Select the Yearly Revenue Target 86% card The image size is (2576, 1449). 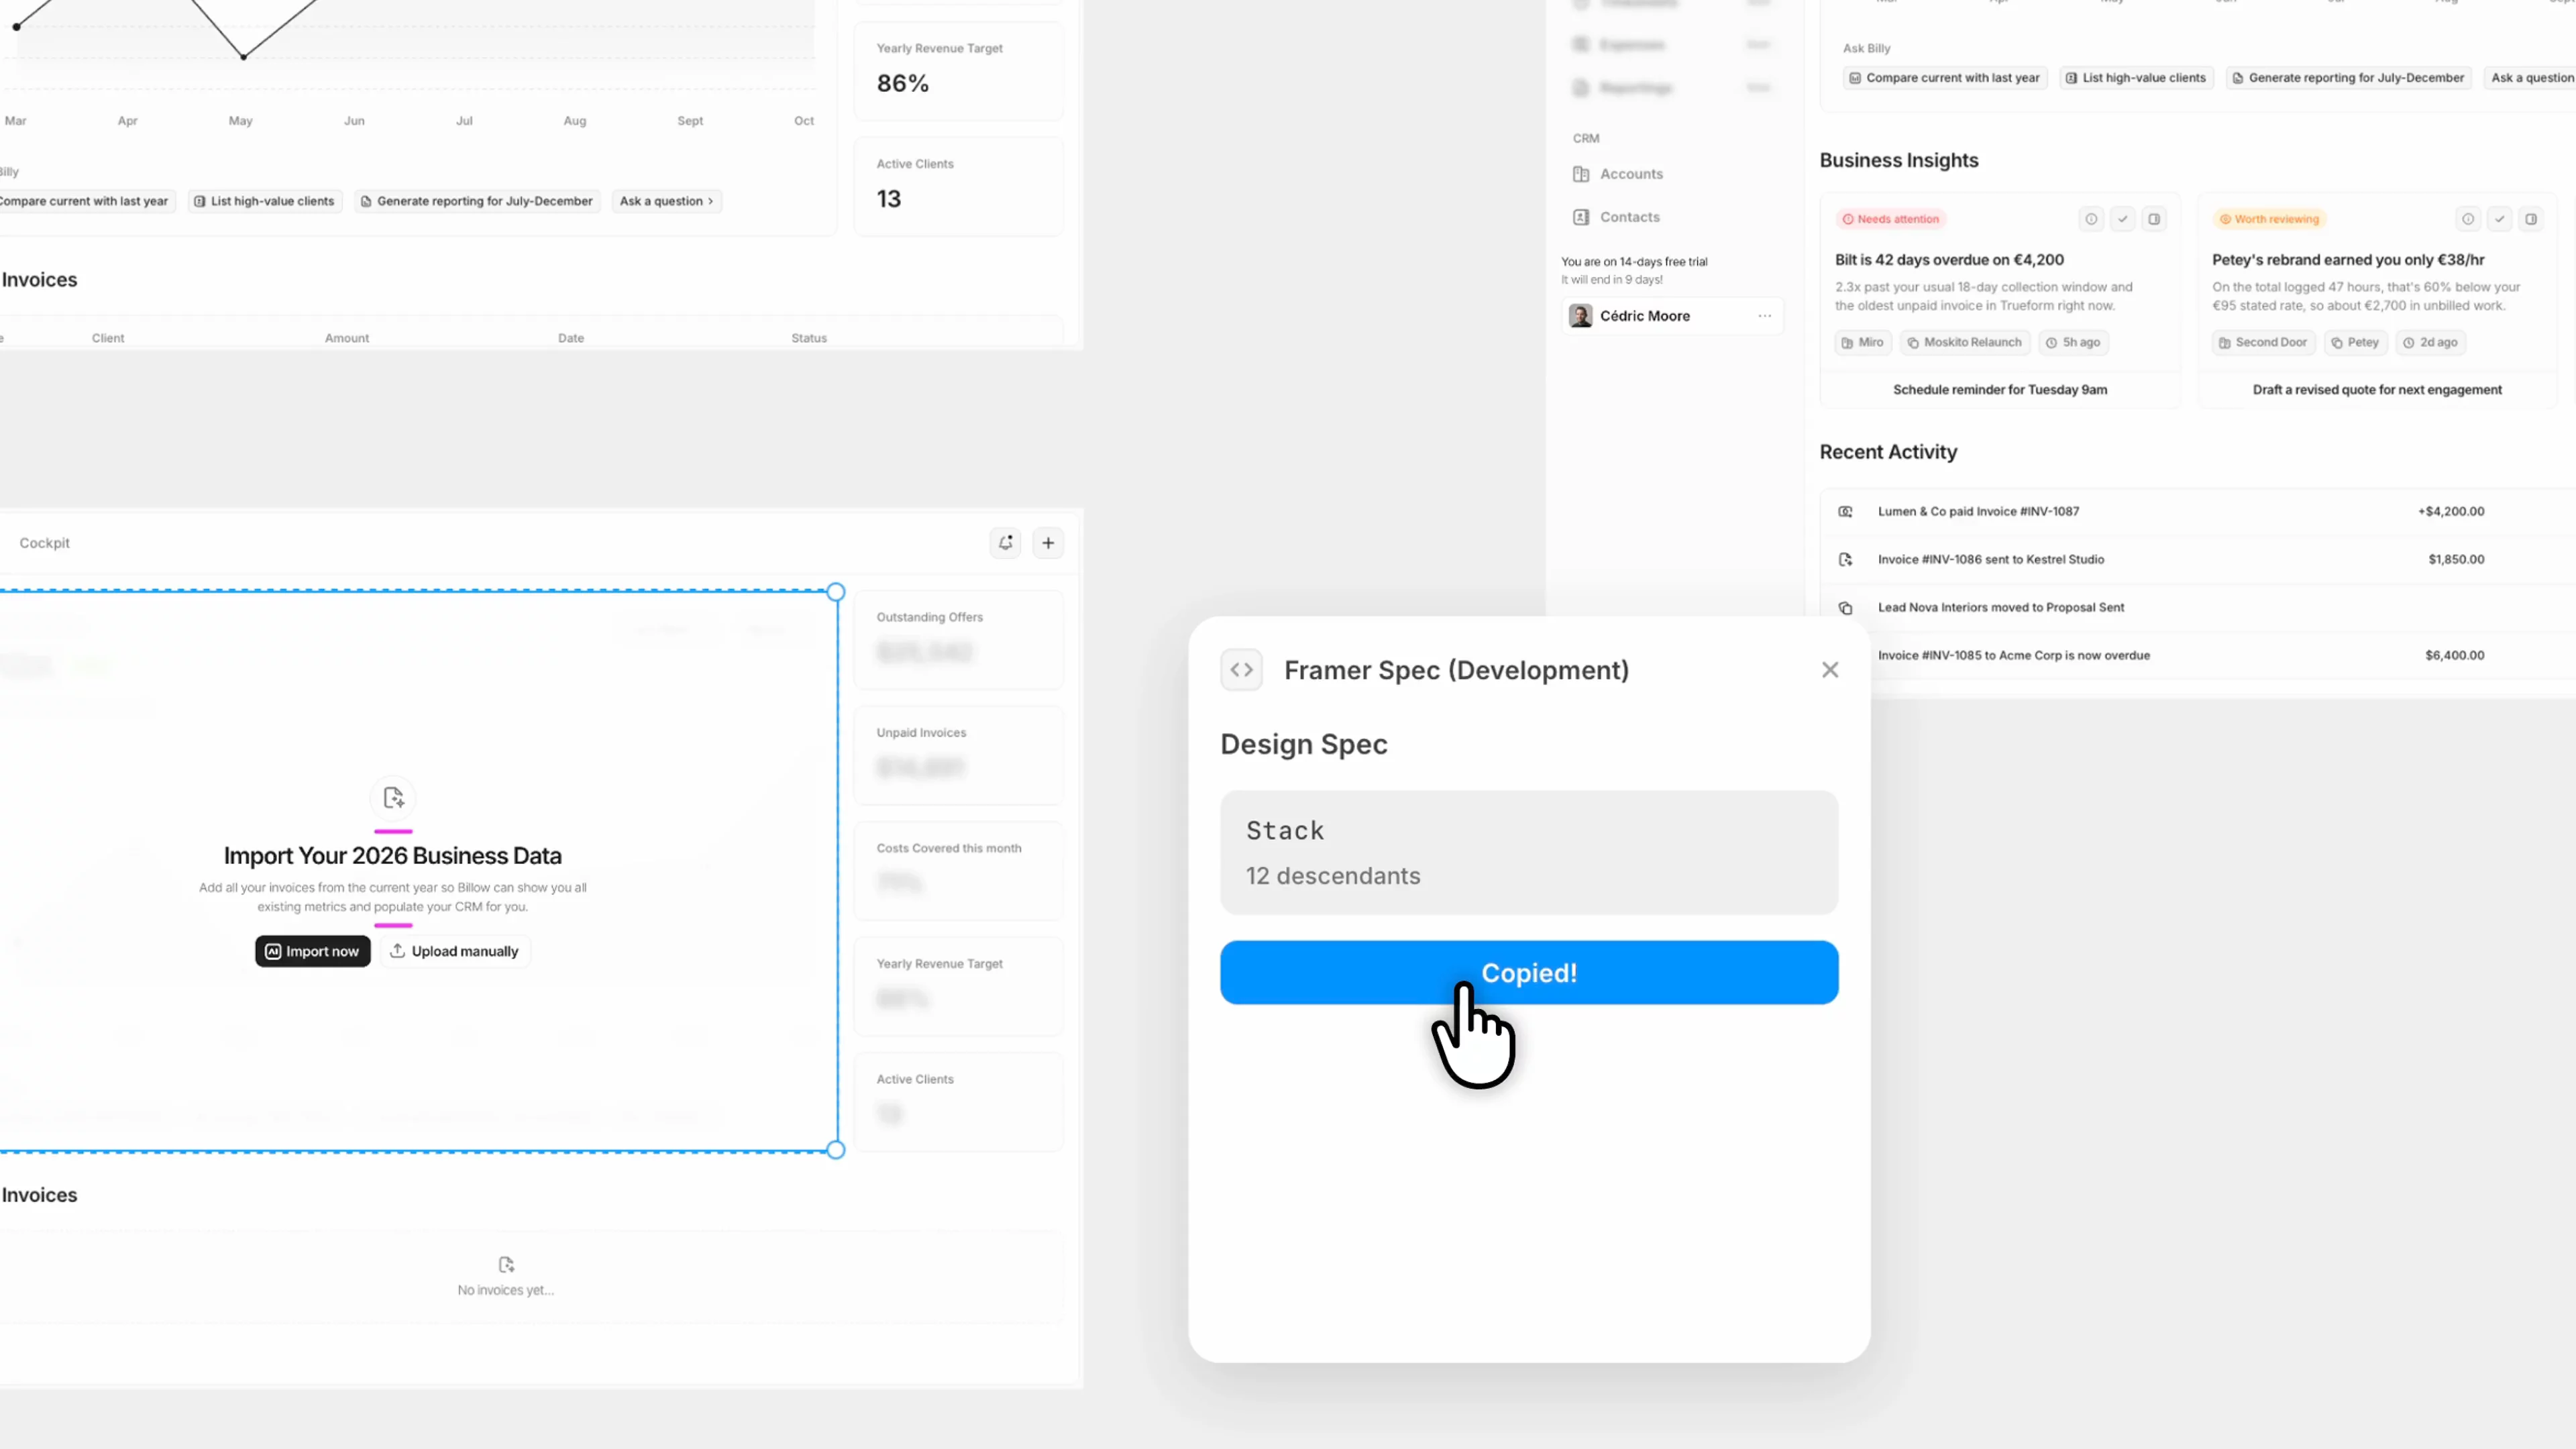tap(958, 71)
